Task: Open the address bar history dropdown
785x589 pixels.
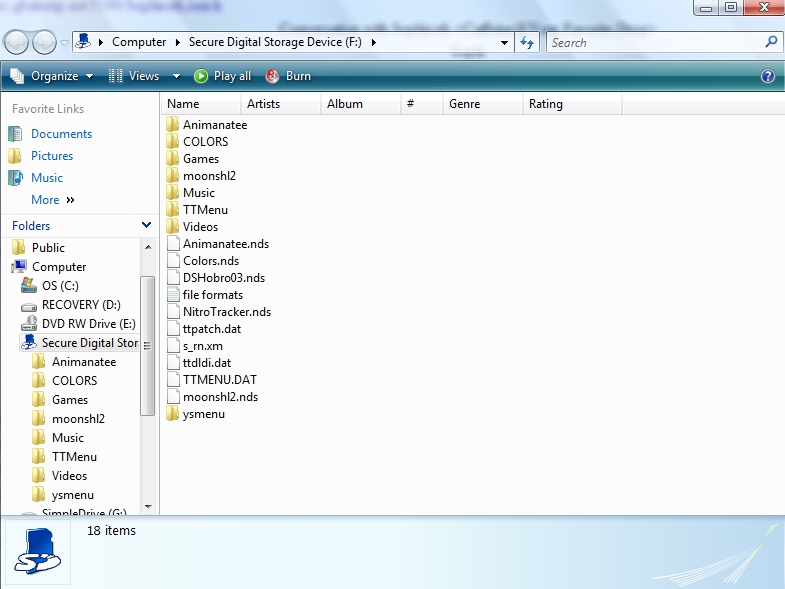Action: (x=504, y=43)
